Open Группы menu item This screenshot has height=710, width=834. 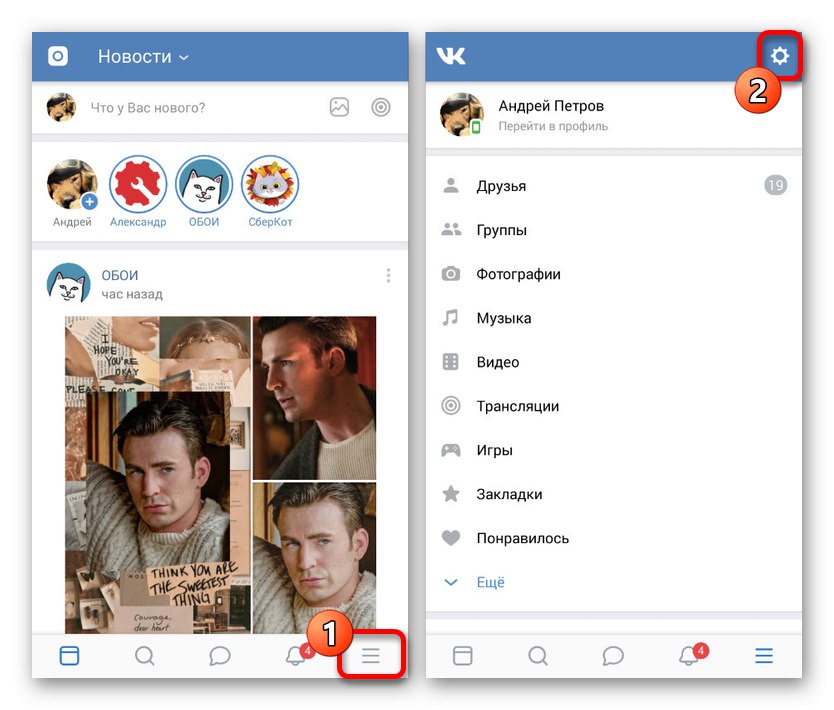coord(614,230)
